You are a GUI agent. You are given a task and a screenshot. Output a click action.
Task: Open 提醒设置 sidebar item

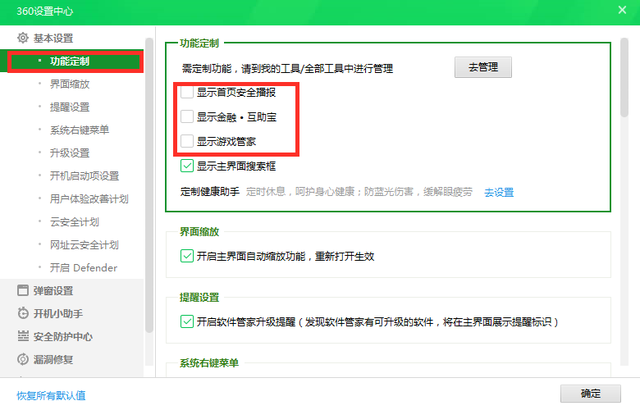pyautogui.click(x=69, y=107)
